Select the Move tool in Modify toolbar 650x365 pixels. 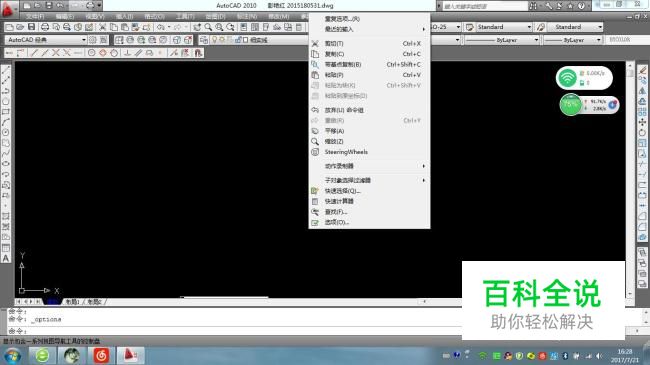(642, 122)
